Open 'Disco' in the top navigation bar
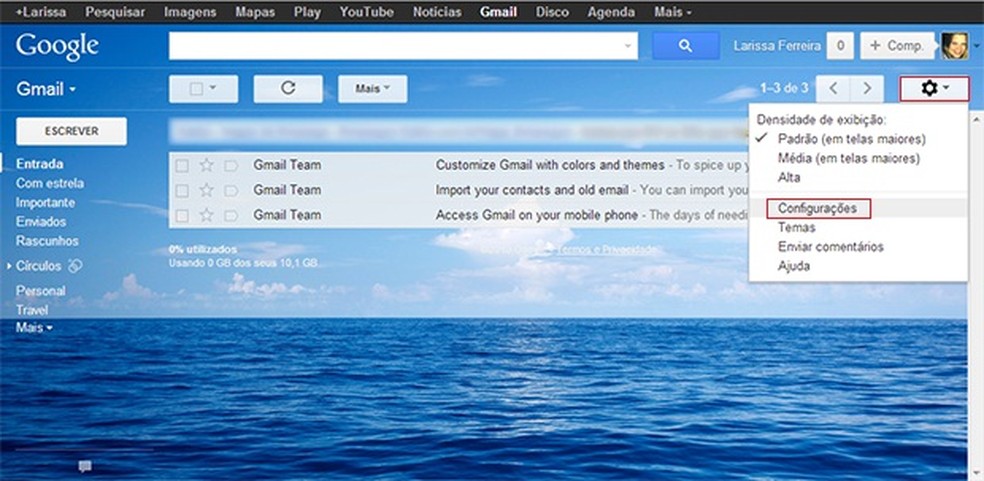The width and height of the screenshot is (984, 481). [x=552, y=12]
